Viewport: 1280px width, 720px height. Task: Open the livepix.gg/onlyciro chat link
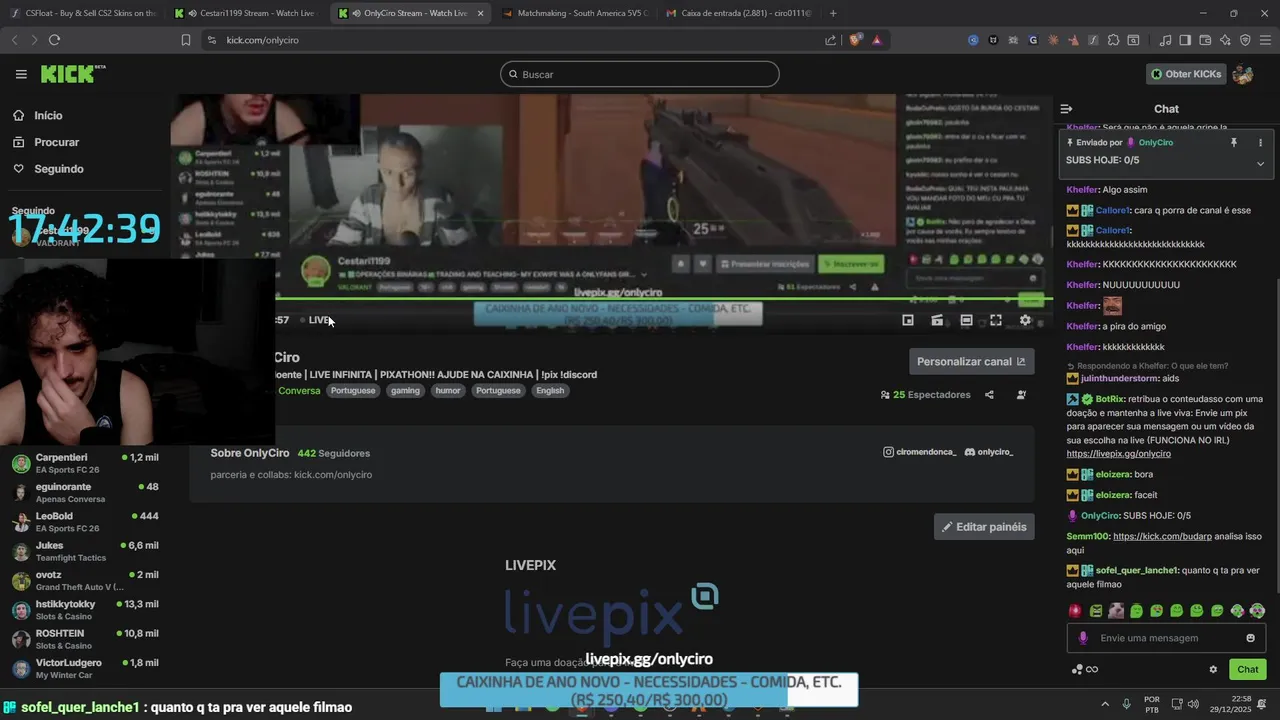click(1118, 454)
